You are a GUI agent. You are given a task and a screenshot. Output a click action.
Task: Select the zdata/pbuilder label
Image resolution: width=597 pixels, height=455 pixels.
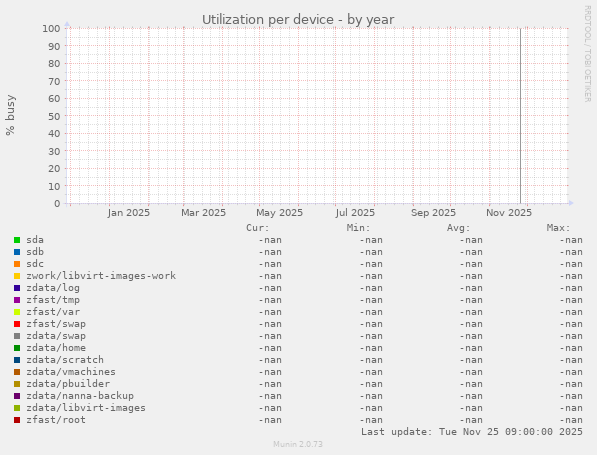[68, 384]
